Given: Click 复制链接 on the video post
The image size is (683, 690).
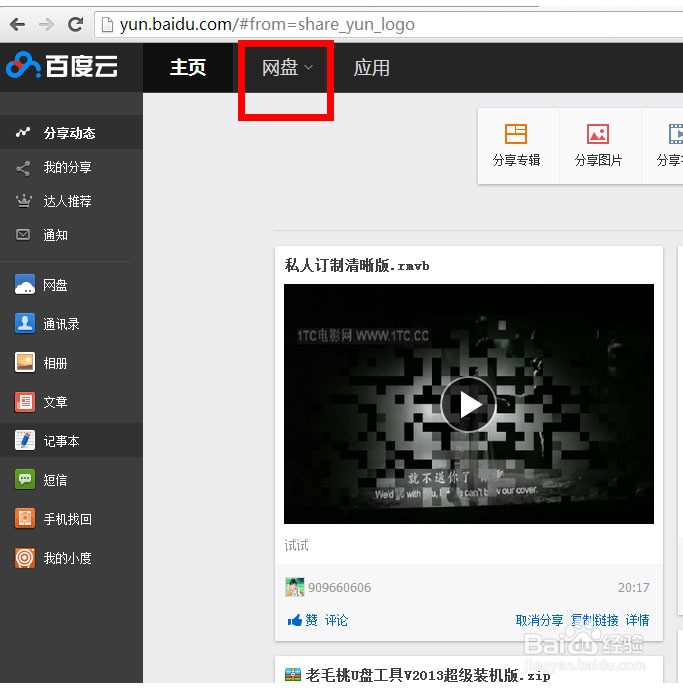Looking at the screenshot, I should 595,620.
